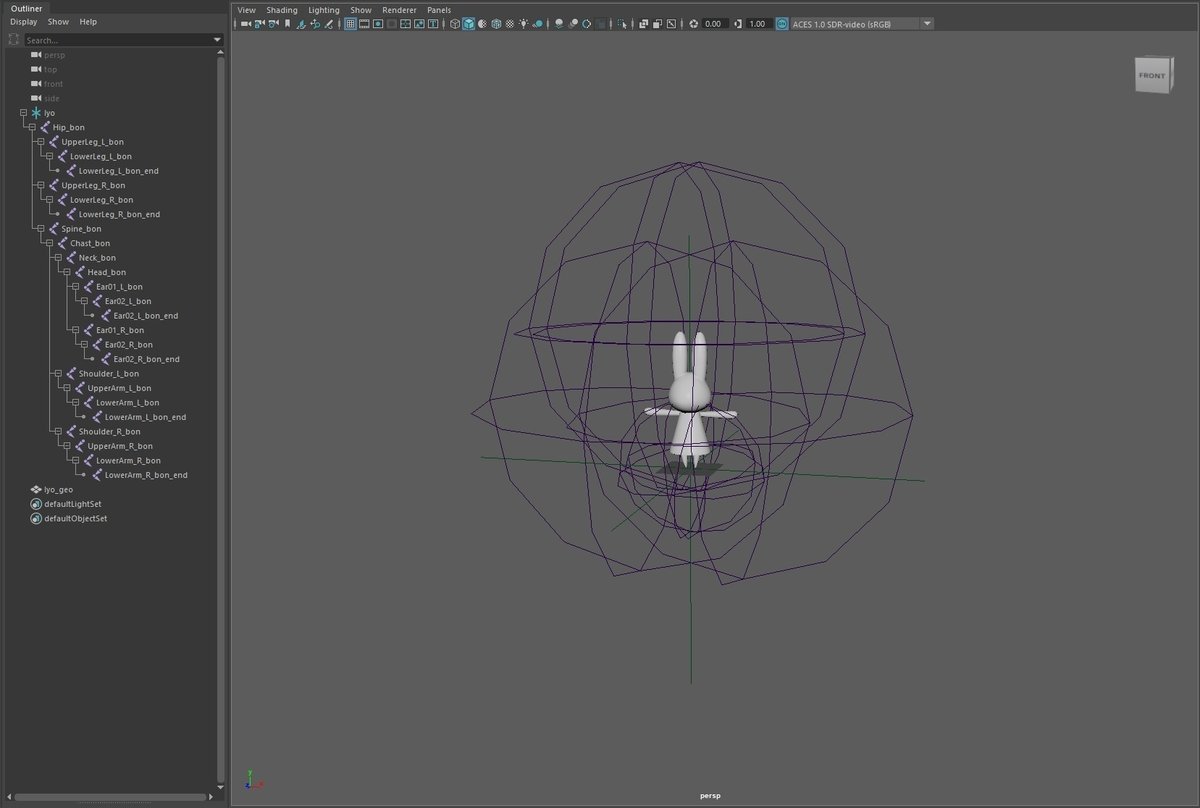
Task: Open the Outliner search filter dropdown arrow
Action: 217,40
